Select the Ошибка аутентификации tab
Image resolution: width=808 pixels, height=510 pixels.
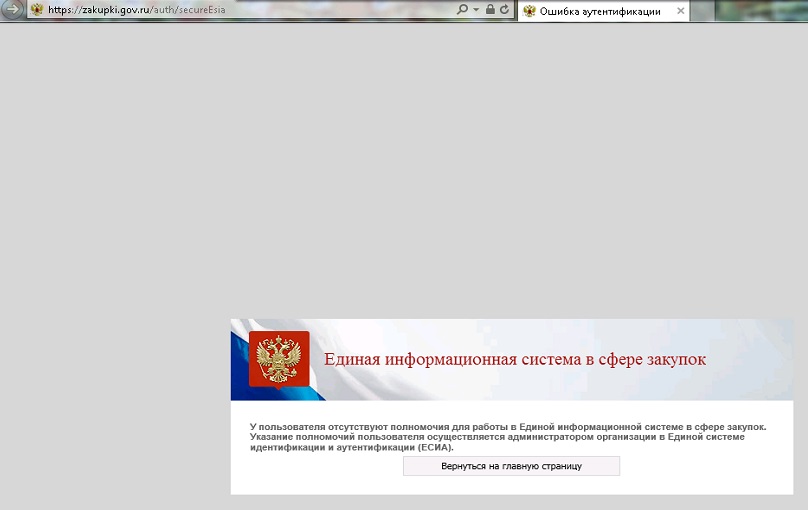(x=600, y=12)
